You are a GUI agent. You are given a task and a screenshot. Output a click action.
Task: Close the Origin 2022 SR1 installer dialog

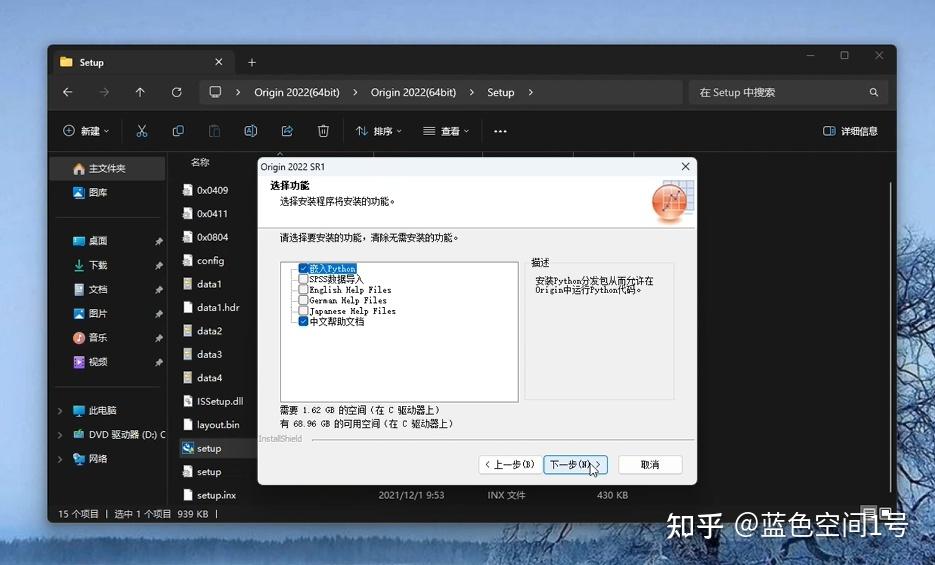click(x=686, y=167)
